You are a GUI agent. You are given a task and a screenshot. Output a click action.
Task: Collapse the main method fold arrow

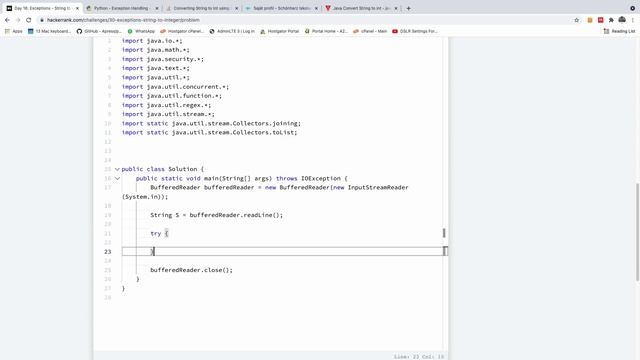coord(117,178)
